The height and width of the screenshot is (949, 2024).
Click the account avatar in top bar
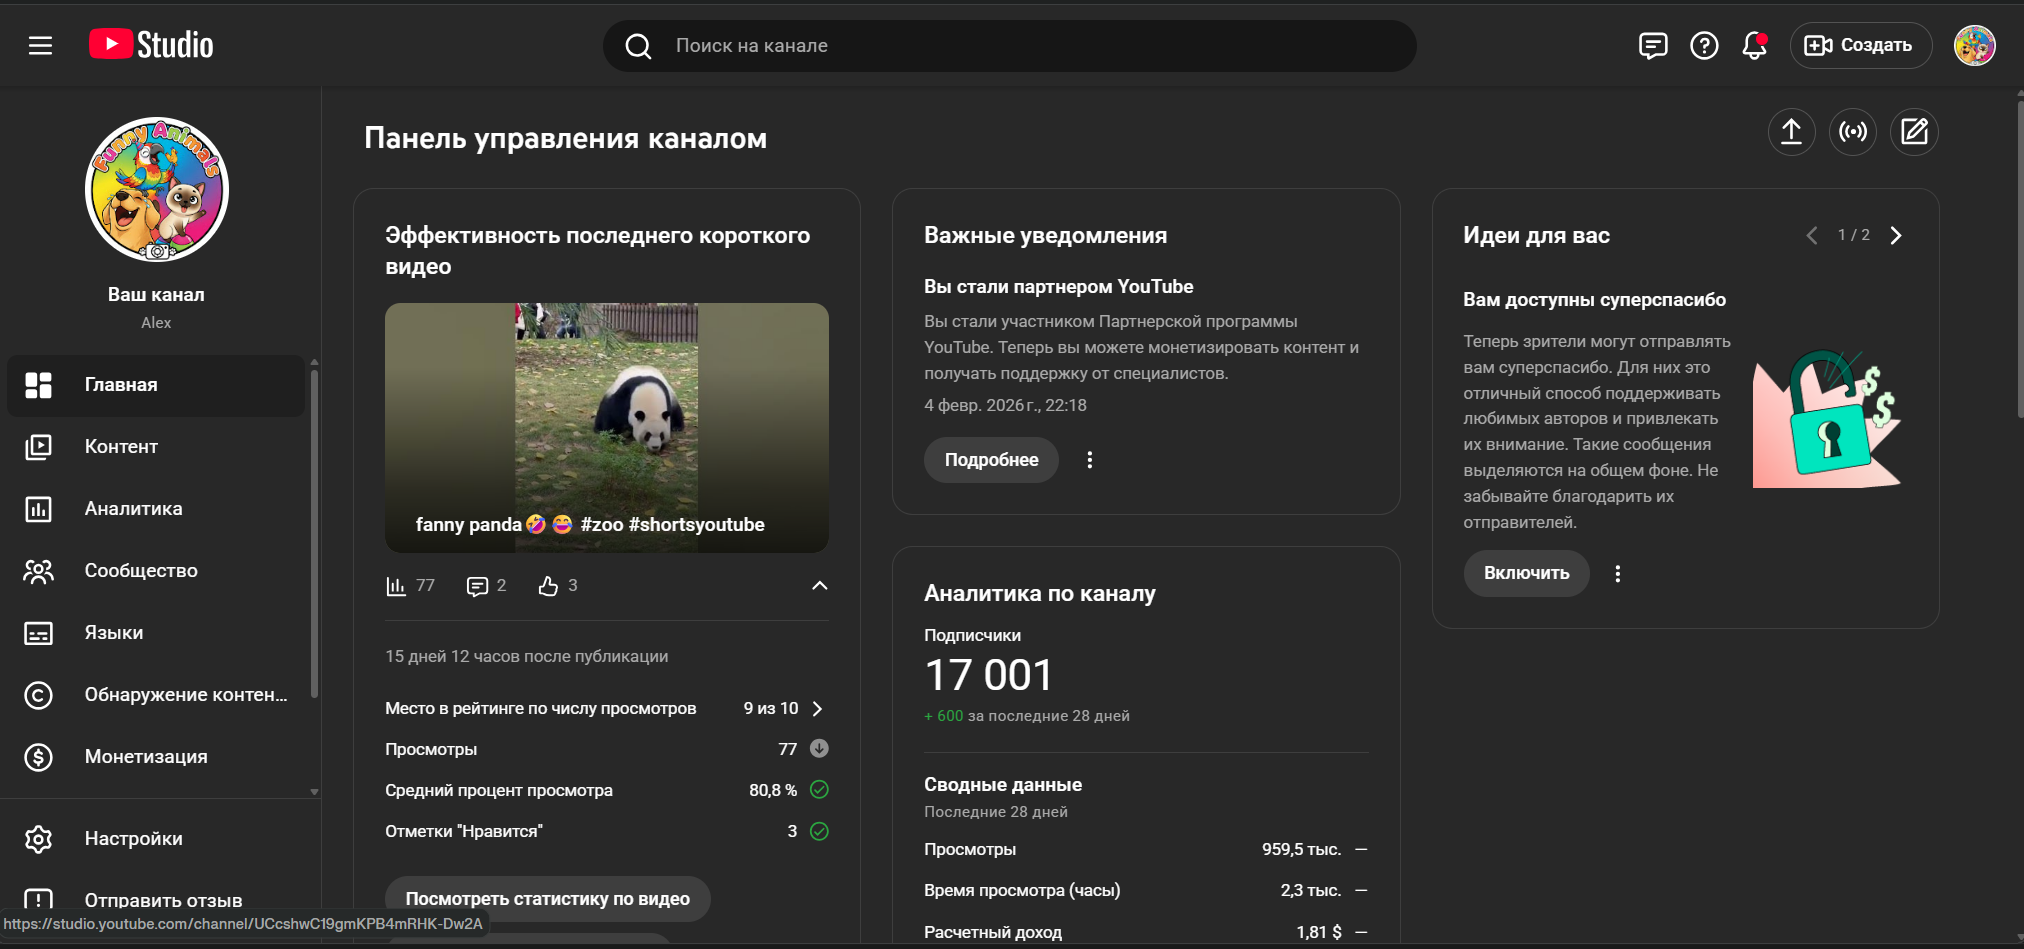tap(1974, 46)
